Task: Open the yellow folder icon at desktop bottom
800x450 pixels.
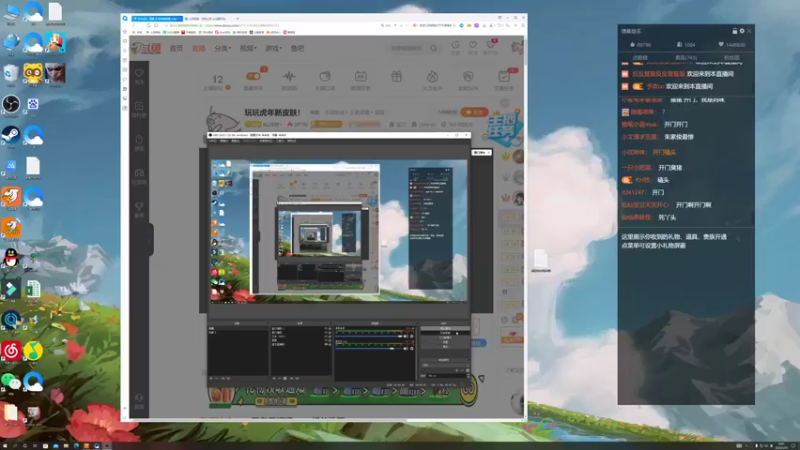Action: tap(11, 412)
